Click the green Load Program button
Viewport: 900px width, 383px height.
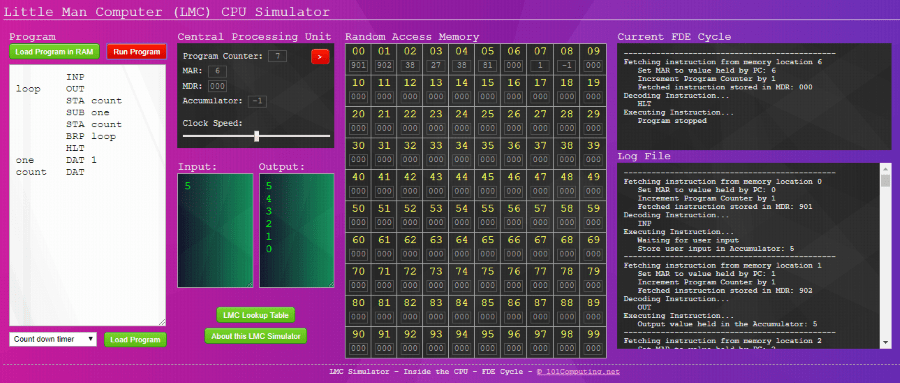135,339
